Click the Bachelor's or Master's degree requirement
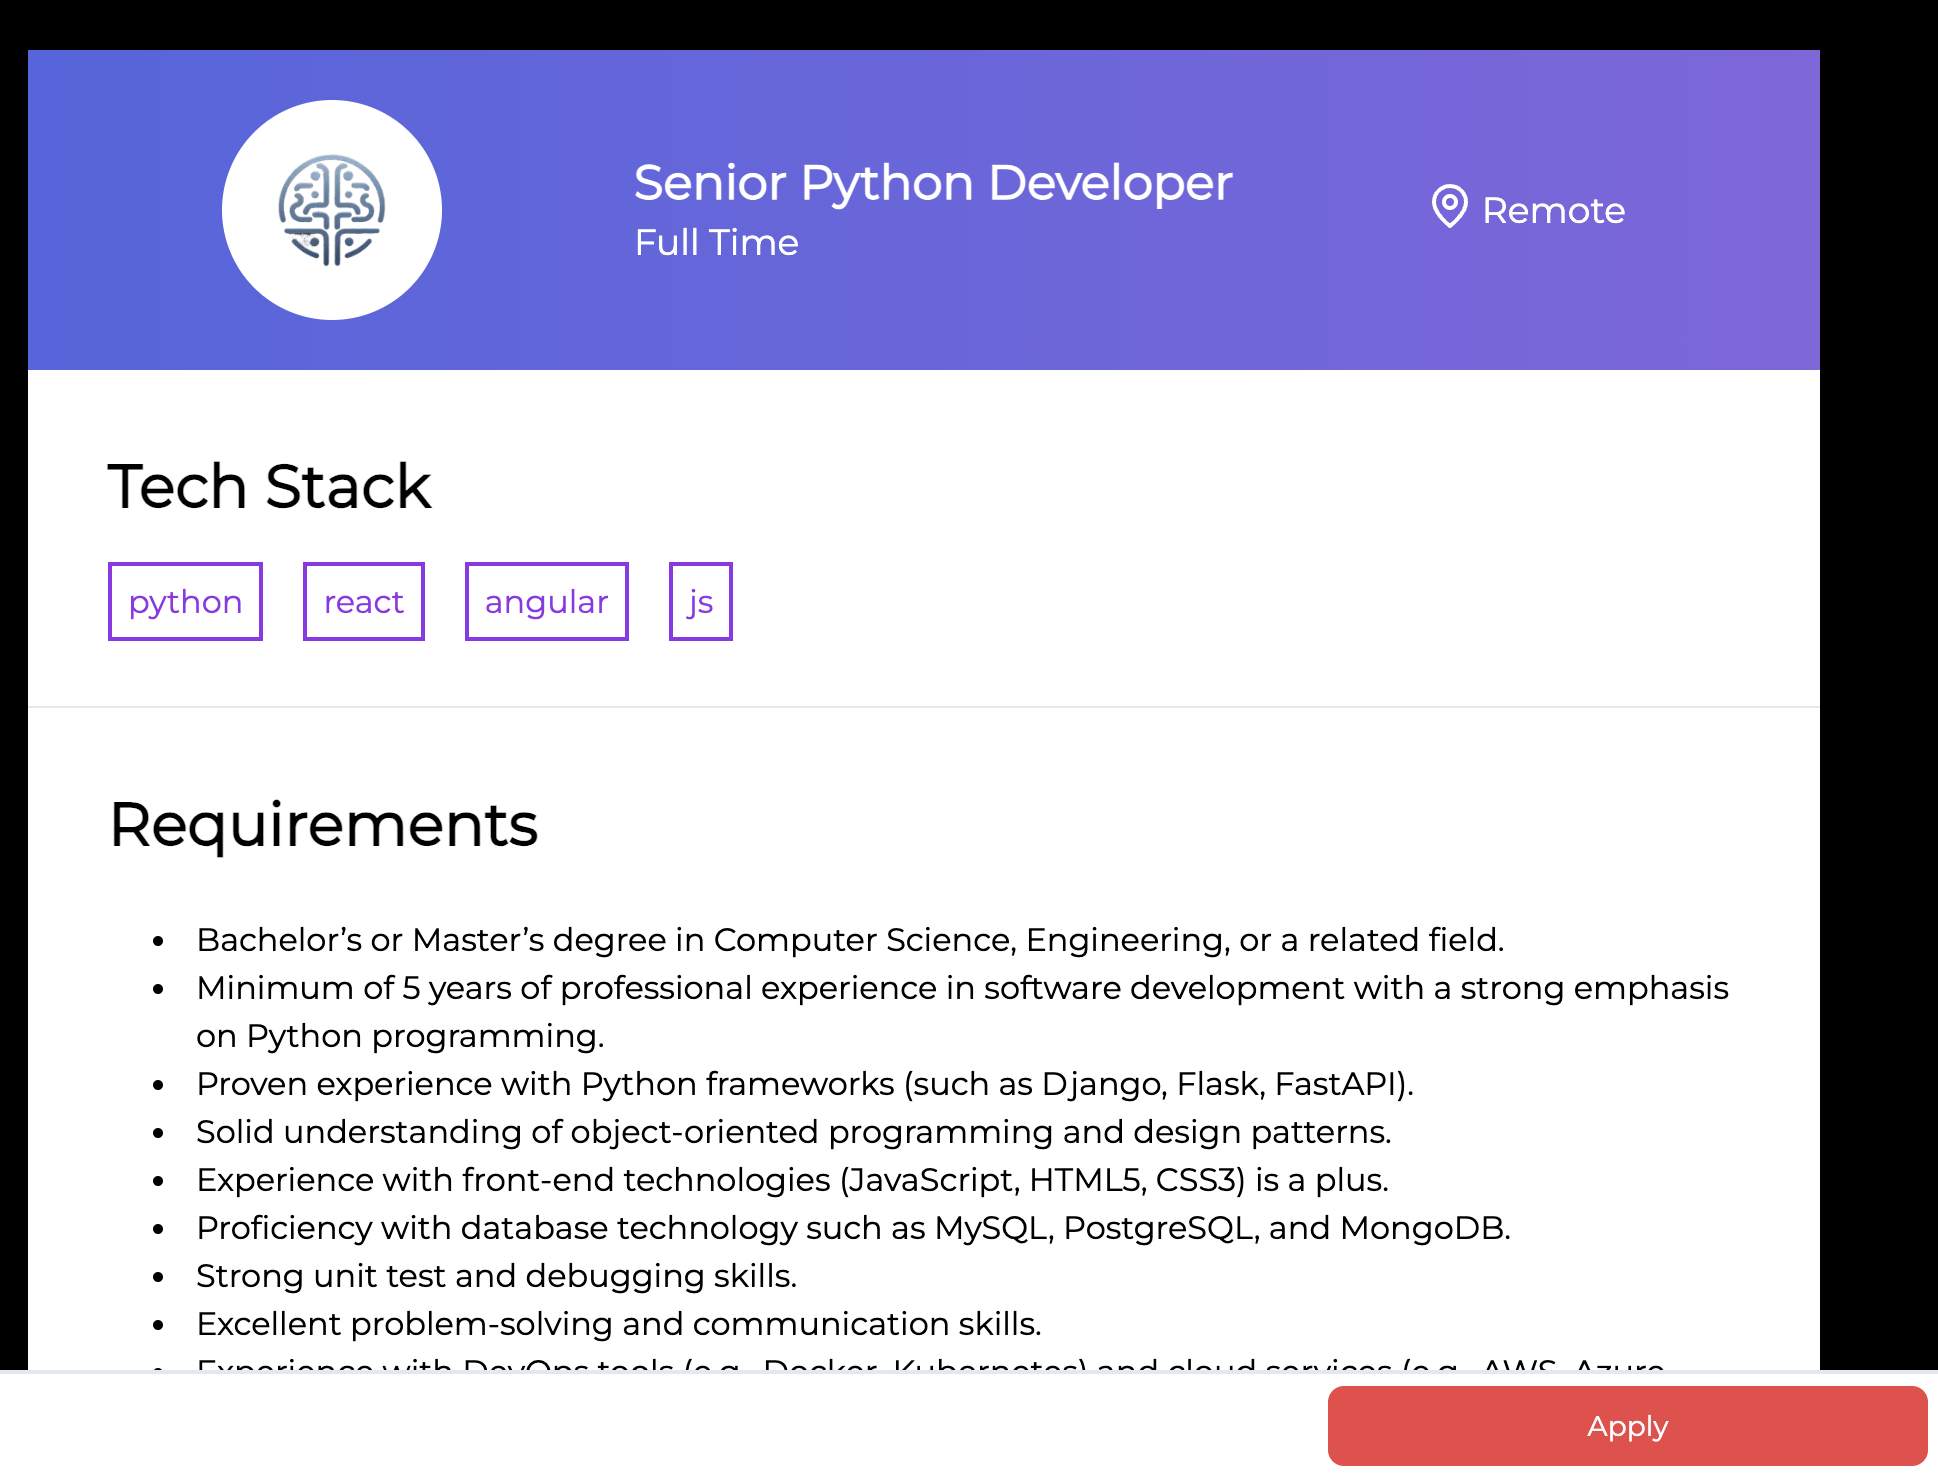Screen dimensions: 1938x1478 (850, 940)
